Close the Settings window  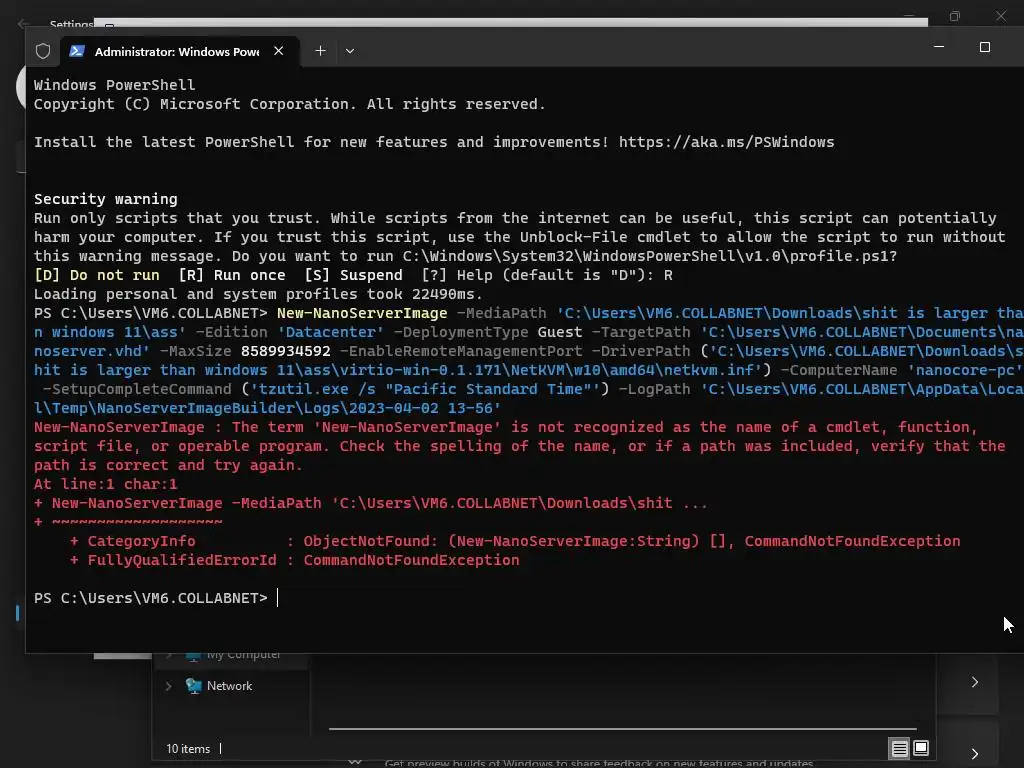click(1001, 16)
